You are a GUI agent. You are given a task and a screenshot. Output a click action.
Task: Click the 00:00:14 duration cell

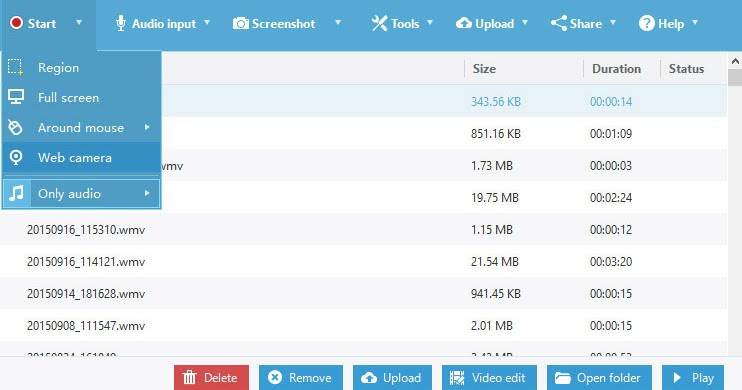pyautogui.click(x=611, y=101)
